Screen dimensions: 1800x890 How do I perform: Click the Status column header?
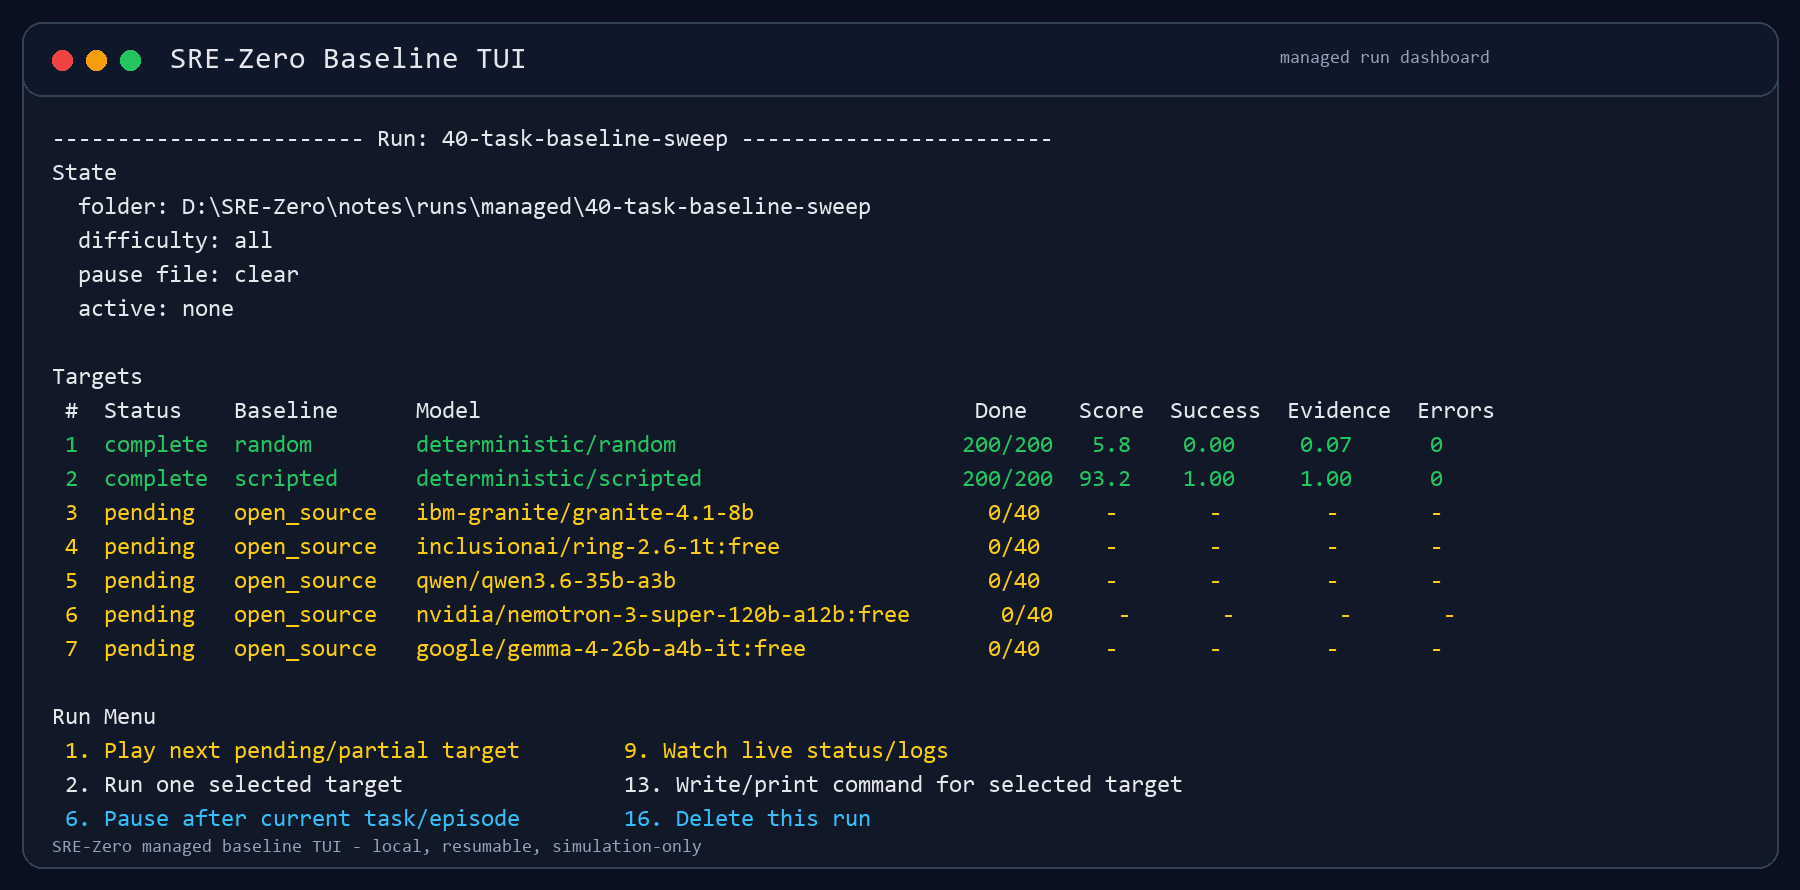coord(143,411)
